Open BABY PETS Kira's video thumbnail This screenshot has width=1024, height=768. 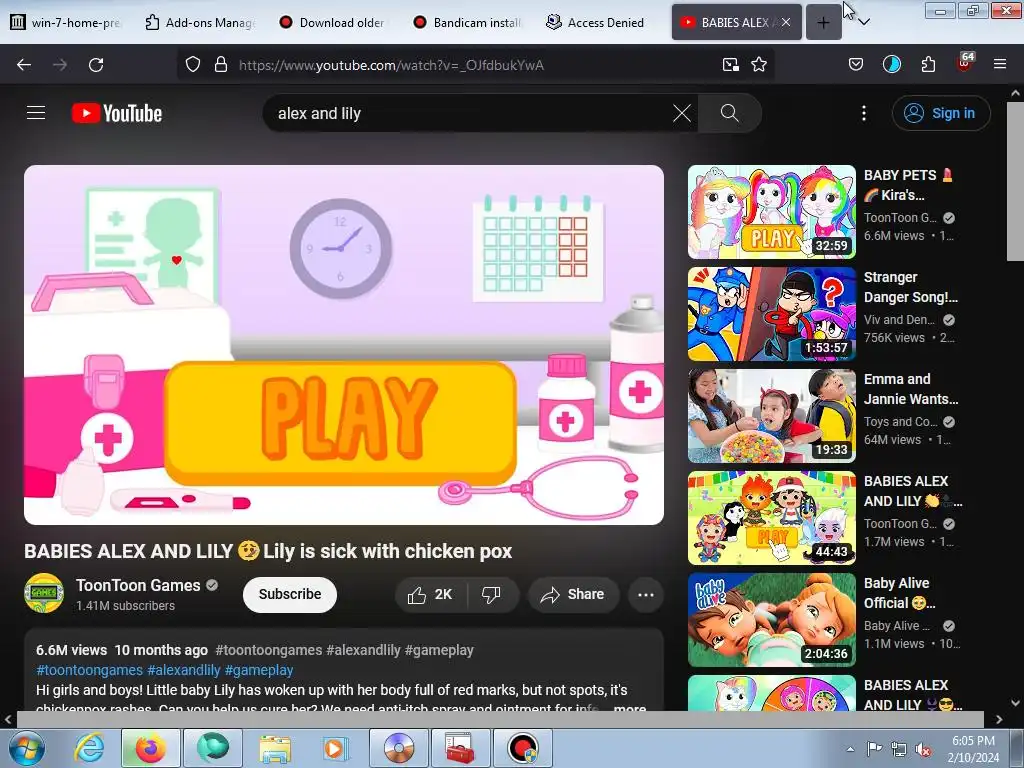[x=771, y=212]
